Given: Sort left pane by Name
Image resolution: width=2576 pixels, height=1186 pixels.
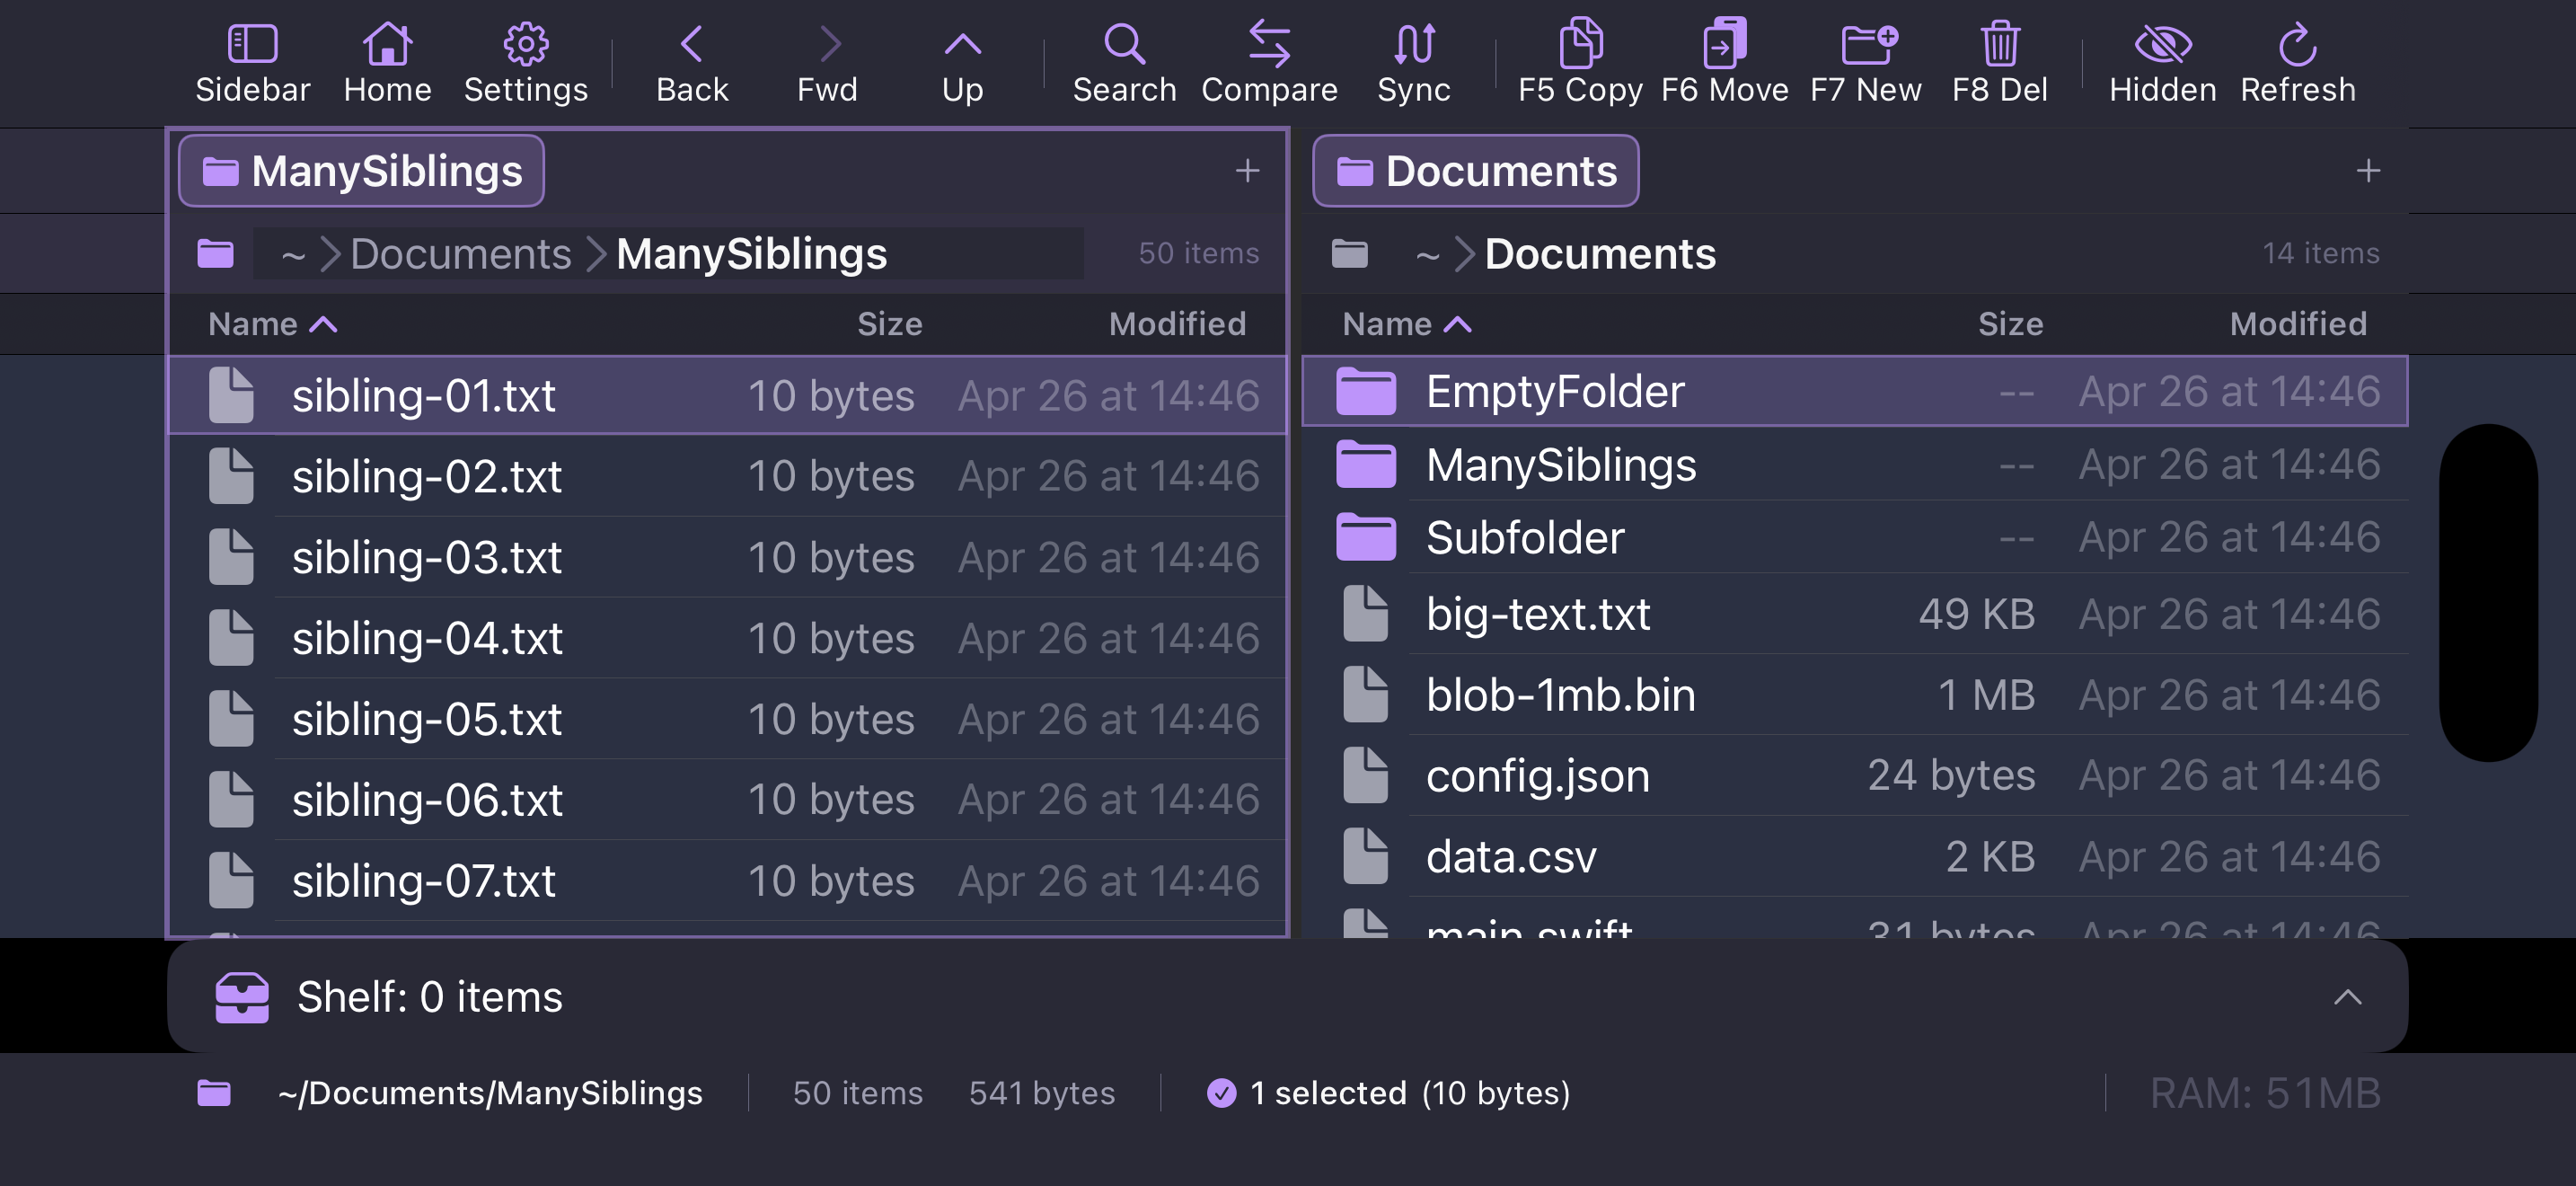Looking at the screenshot, I should point(272,324).
